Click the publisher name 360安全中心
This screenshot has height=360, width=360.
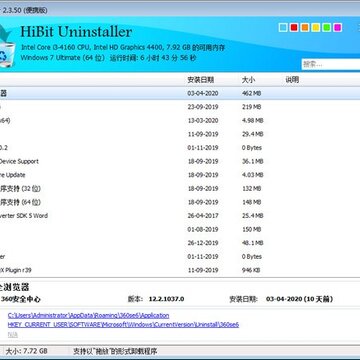[21, 299]
